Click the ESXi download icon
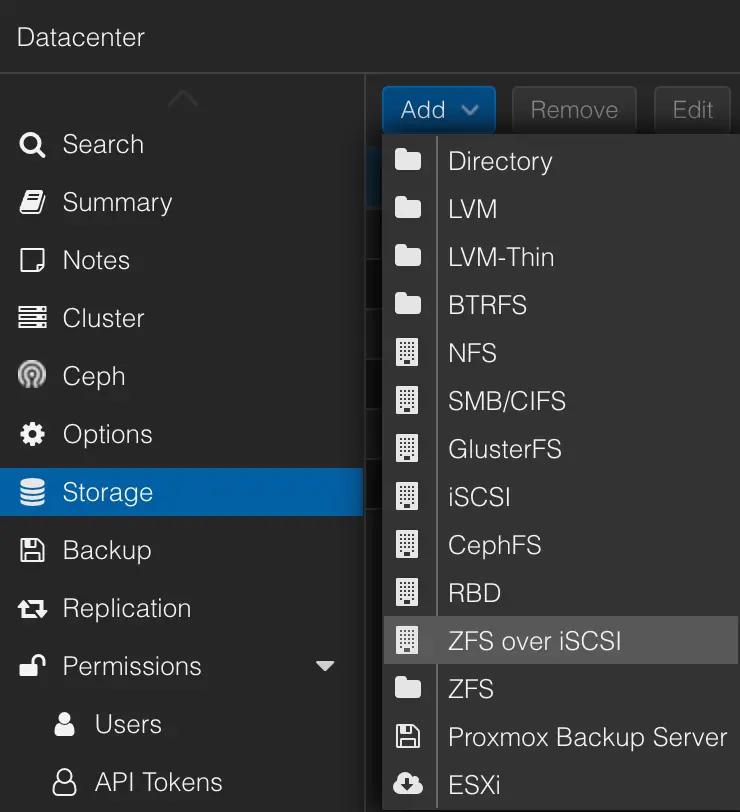 409,785
